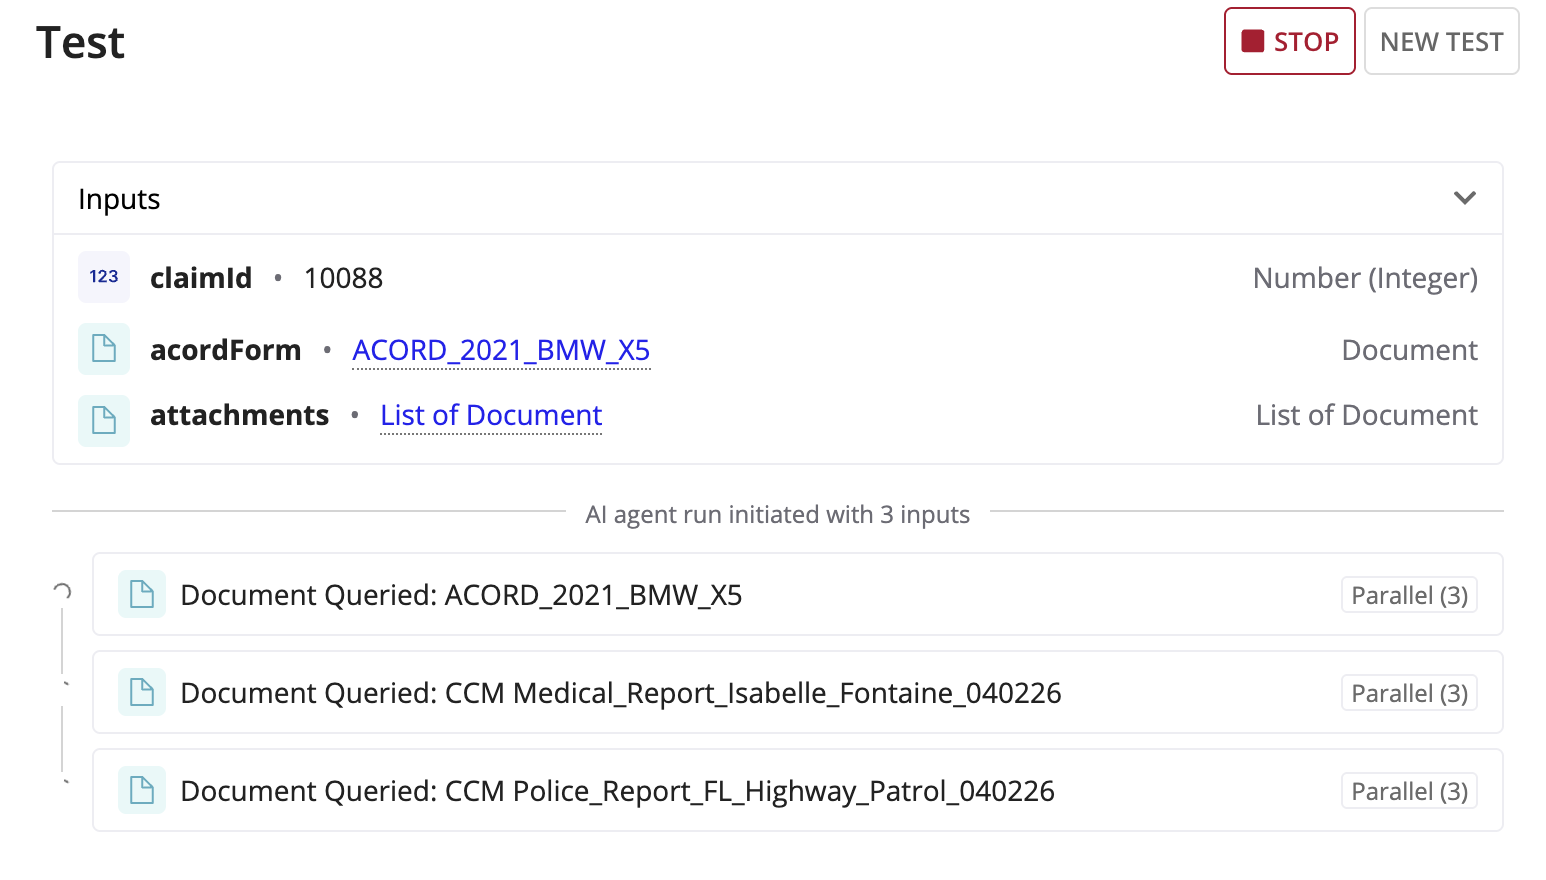The image size is (1546, 880).
Task: Click the document icon beside attachments
Action: [x=104, y=420]
